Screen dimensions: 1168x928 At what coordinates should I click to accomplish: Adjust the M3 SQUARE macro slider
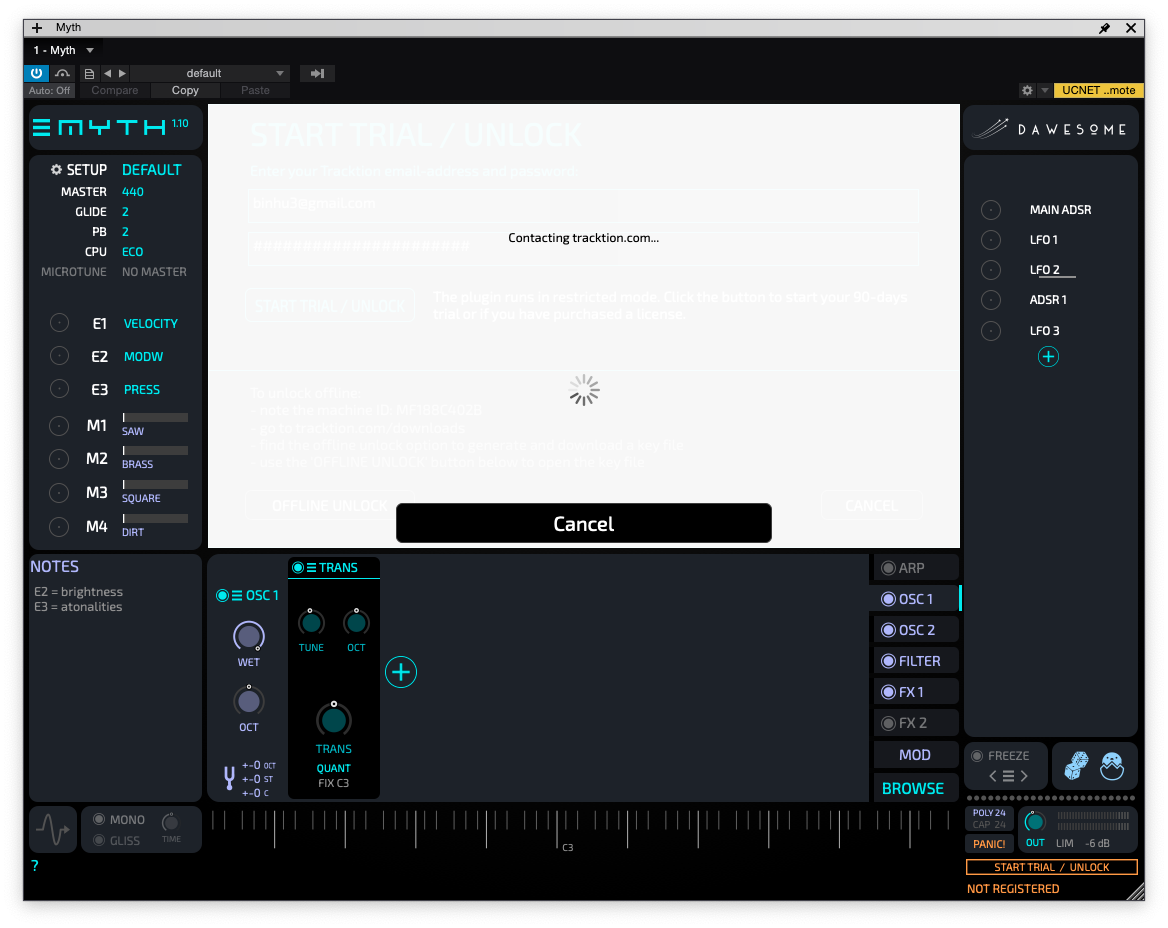coord(155,485)
